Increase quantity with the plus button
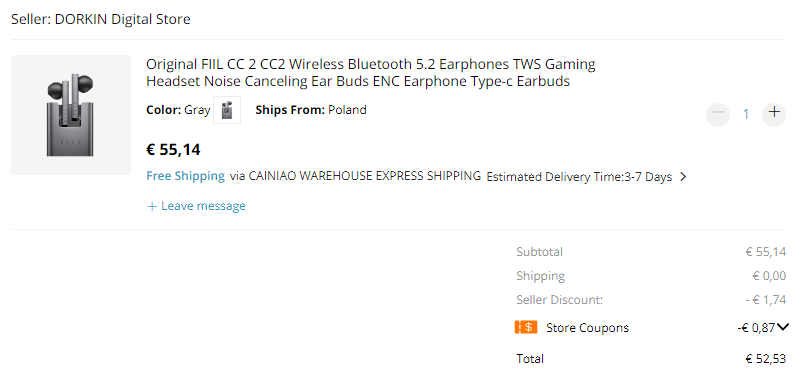 tap(774, 114)
